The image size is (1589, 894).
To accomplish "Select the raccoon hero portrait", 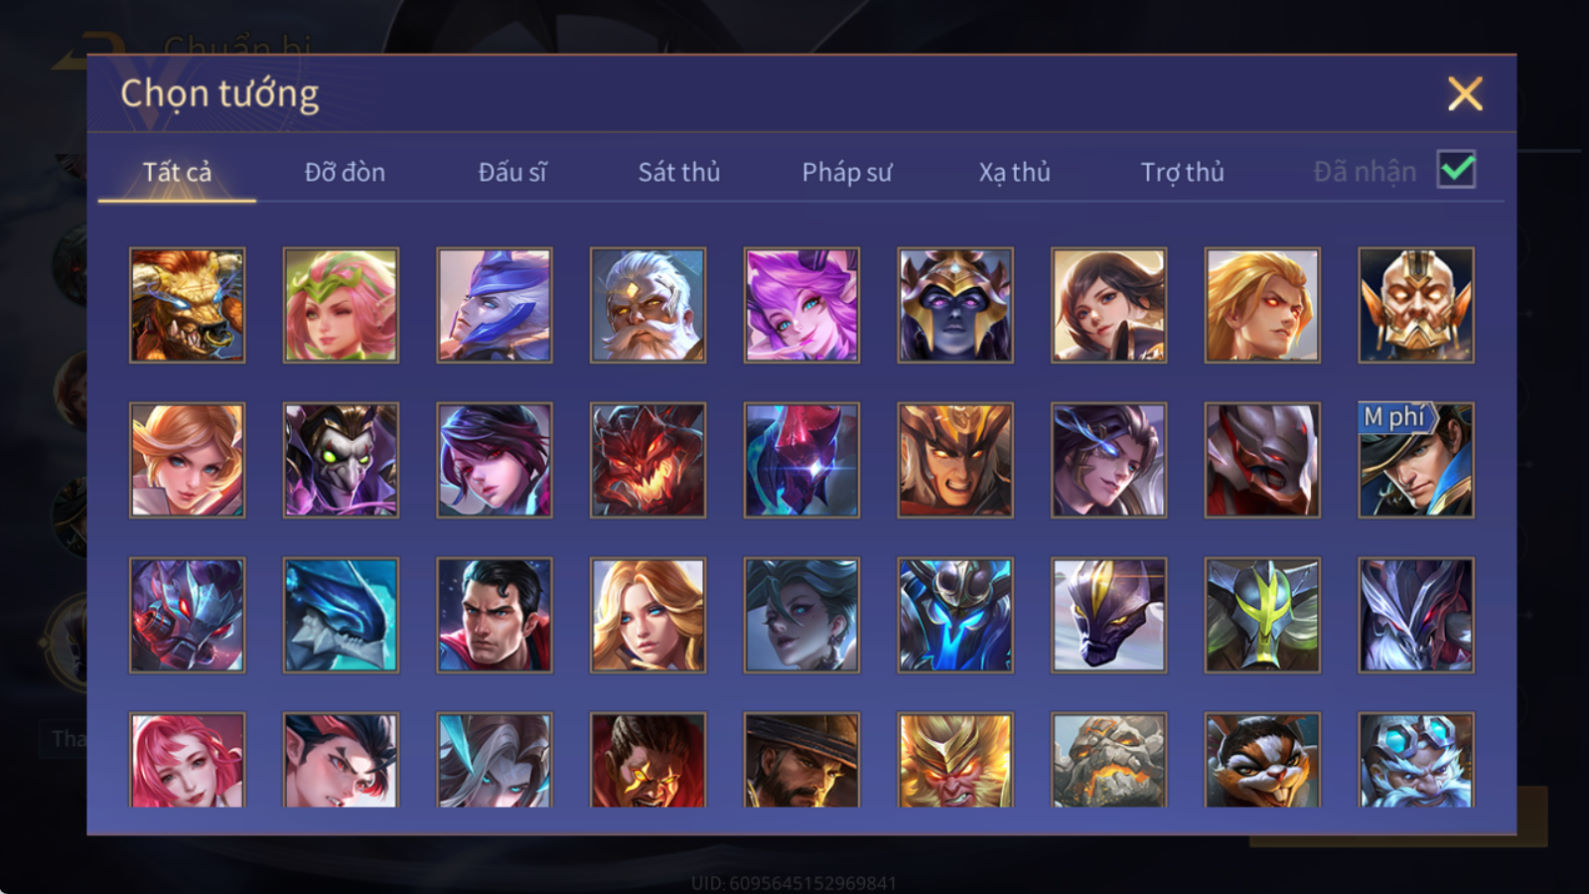I will click(1262, 760).
